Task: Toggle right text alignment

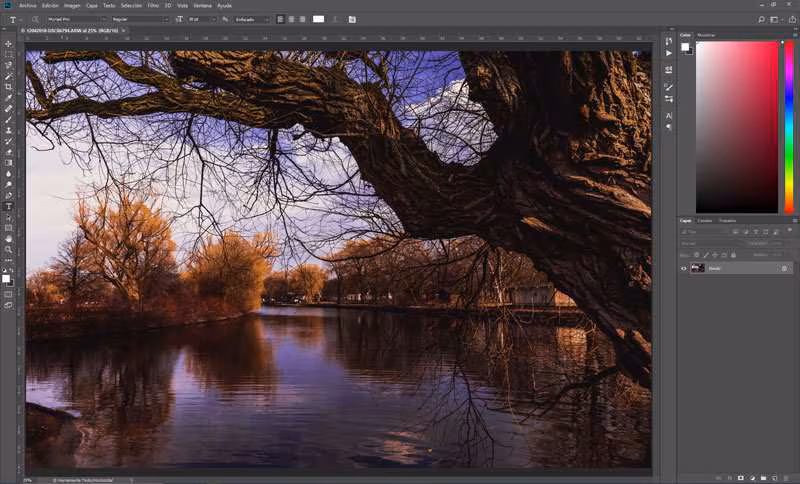Action: 302,19
